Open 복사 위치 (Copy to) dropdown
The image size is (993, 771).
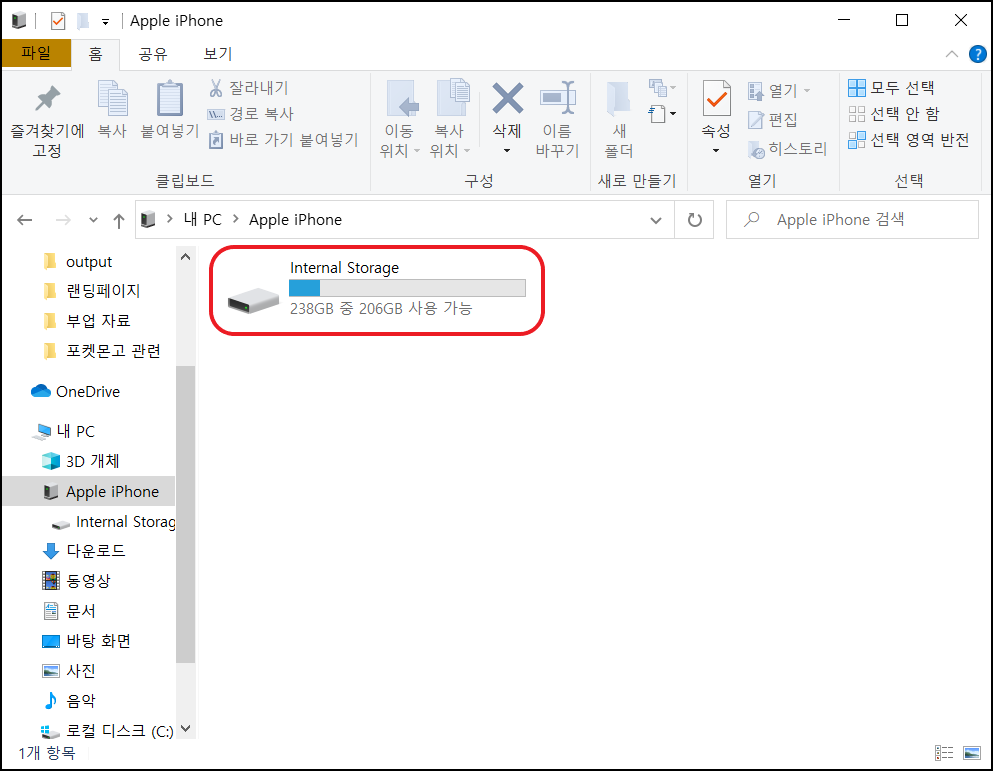(x=450, y=119)
